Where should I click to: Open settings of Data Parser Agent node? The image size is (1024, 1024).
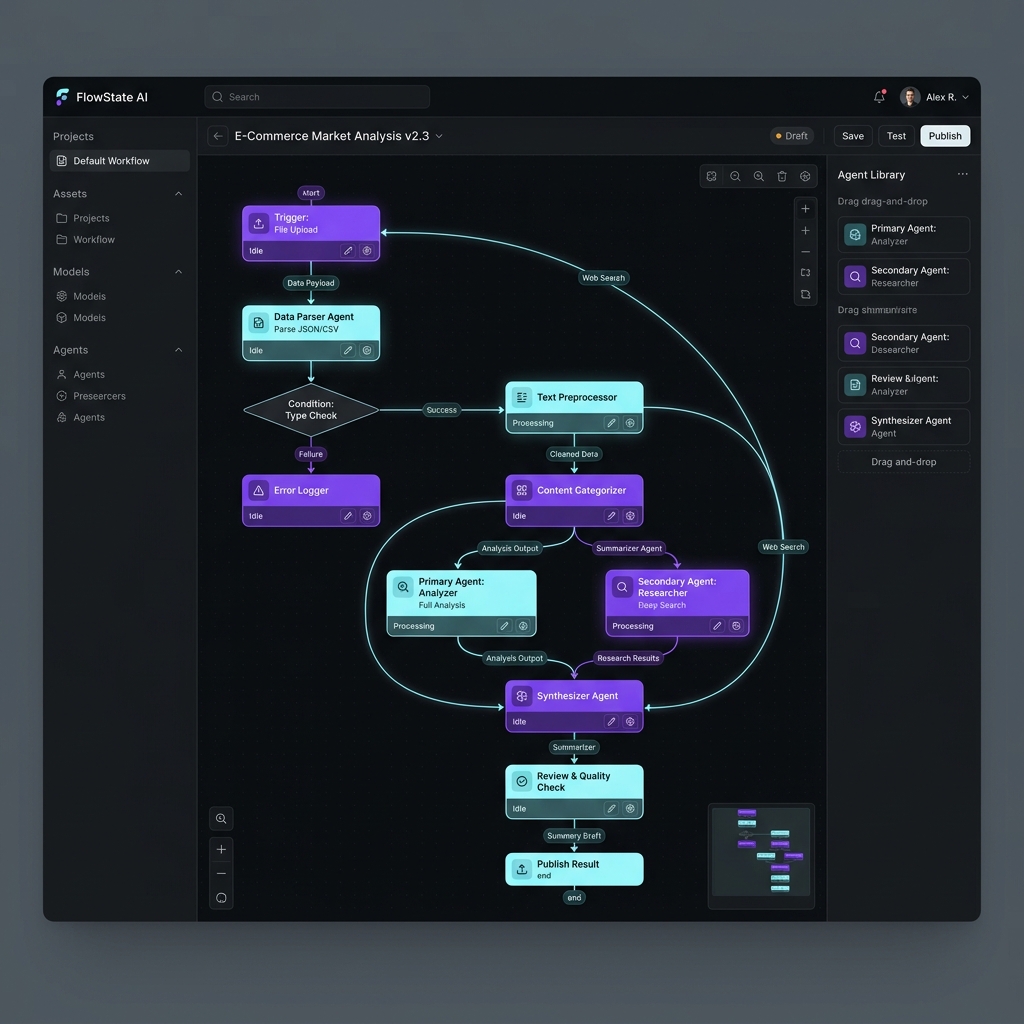click(367, 351)
